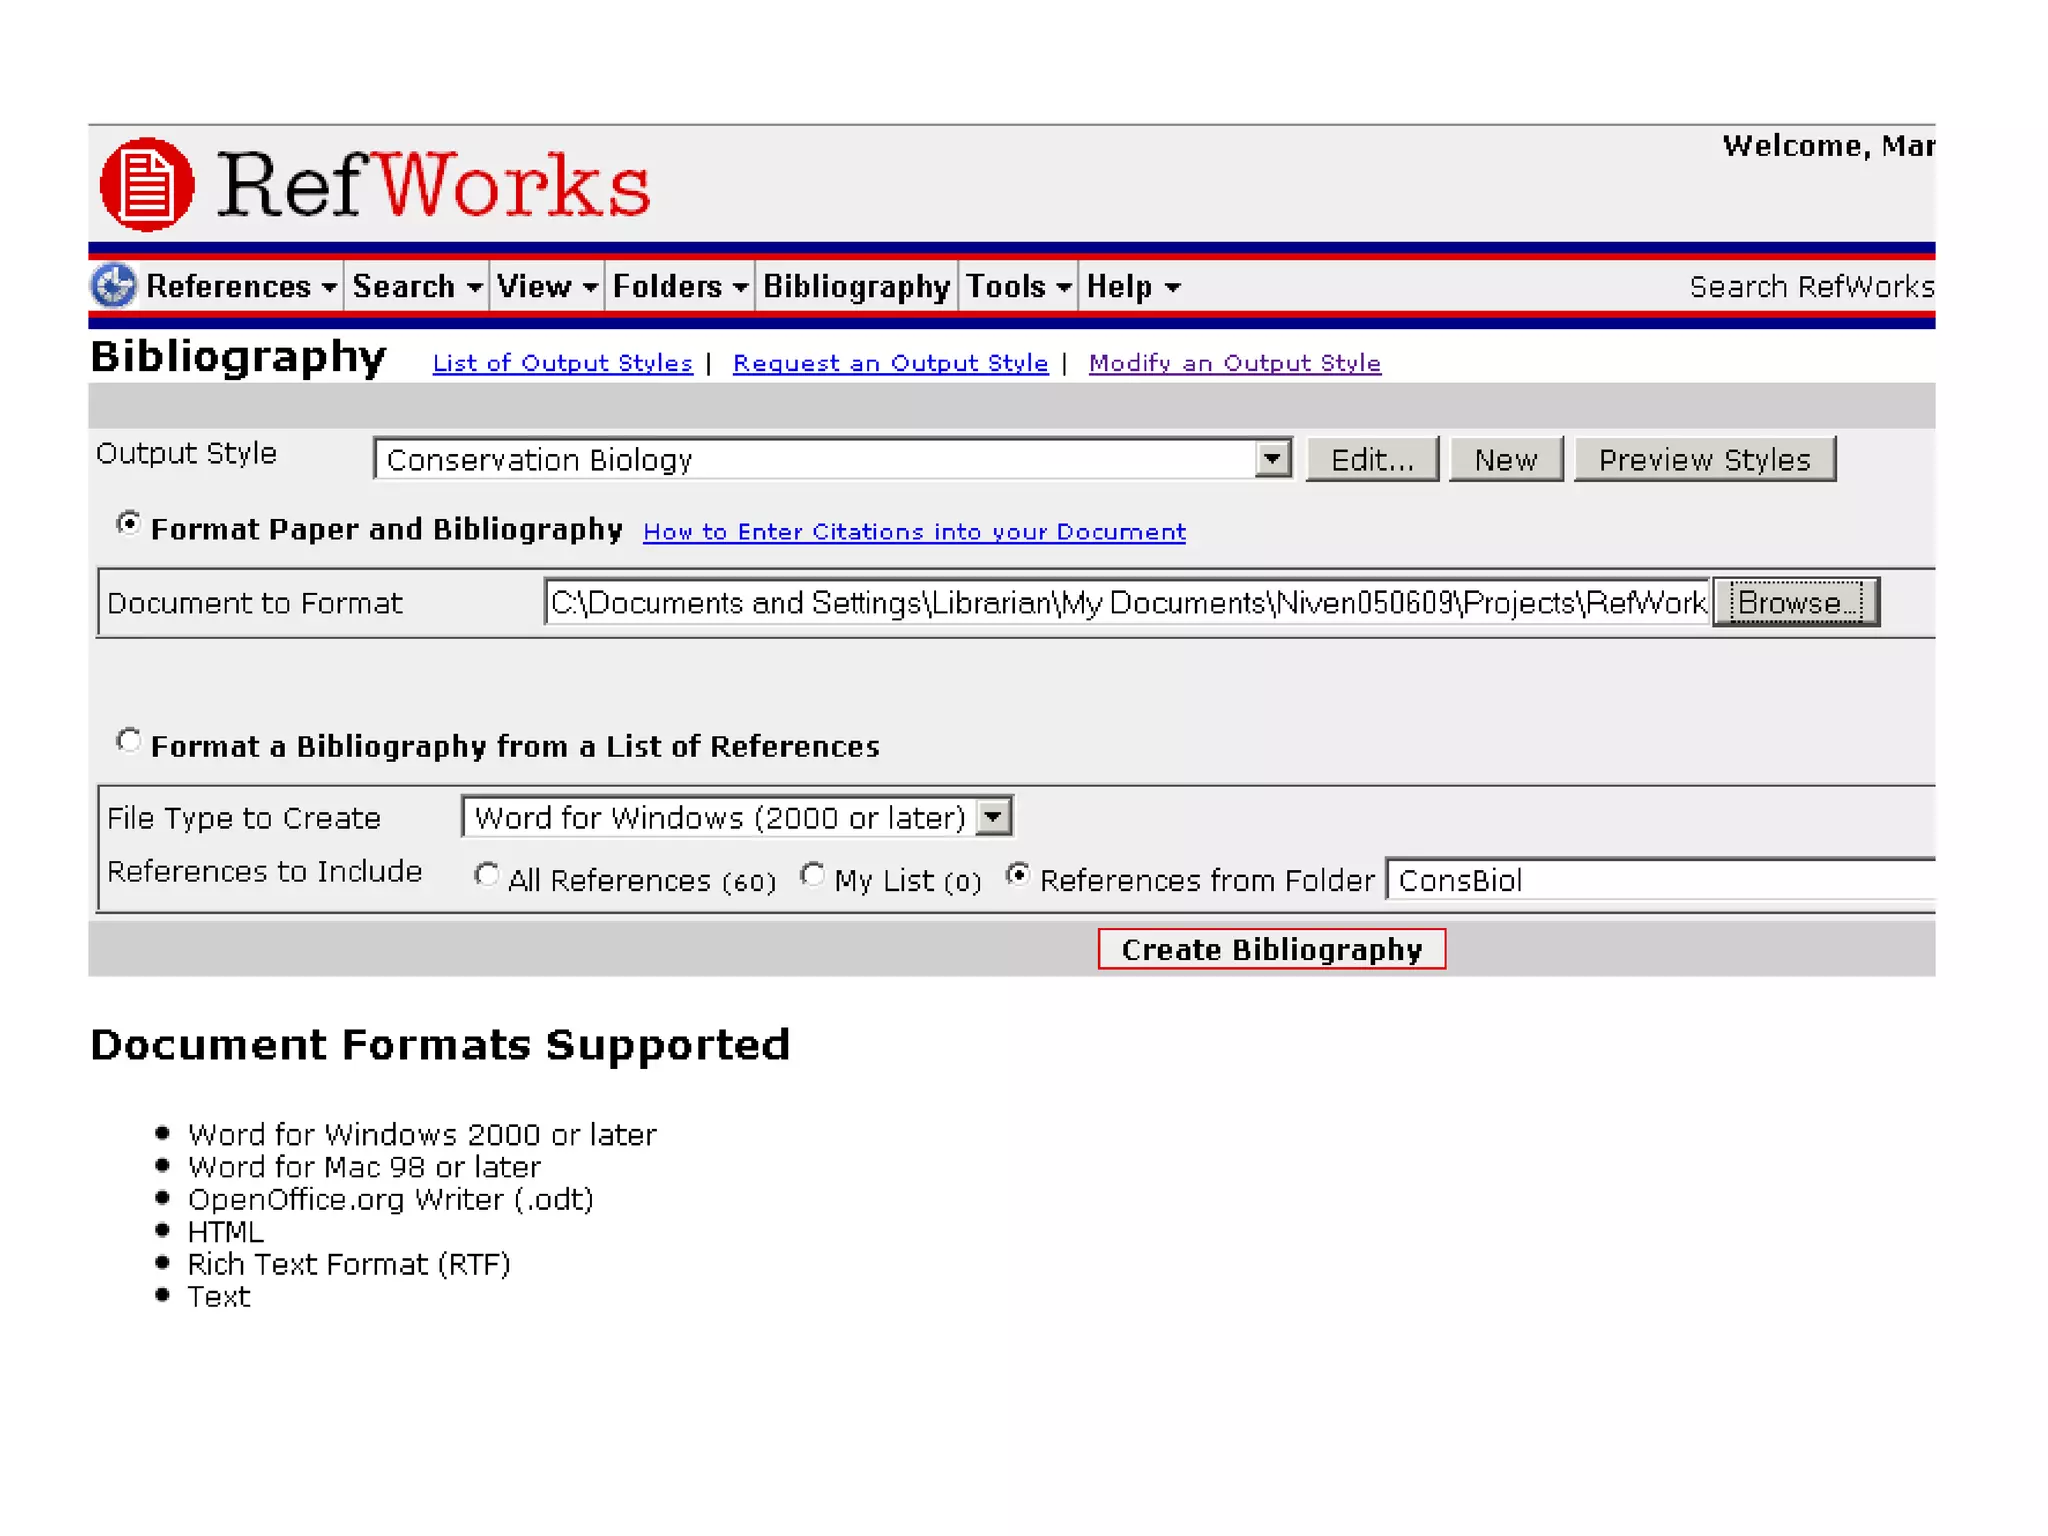The width and height of the screenshot is (2048, 1536).
Task: Click the Browse button
Action: pos(1796,603)
